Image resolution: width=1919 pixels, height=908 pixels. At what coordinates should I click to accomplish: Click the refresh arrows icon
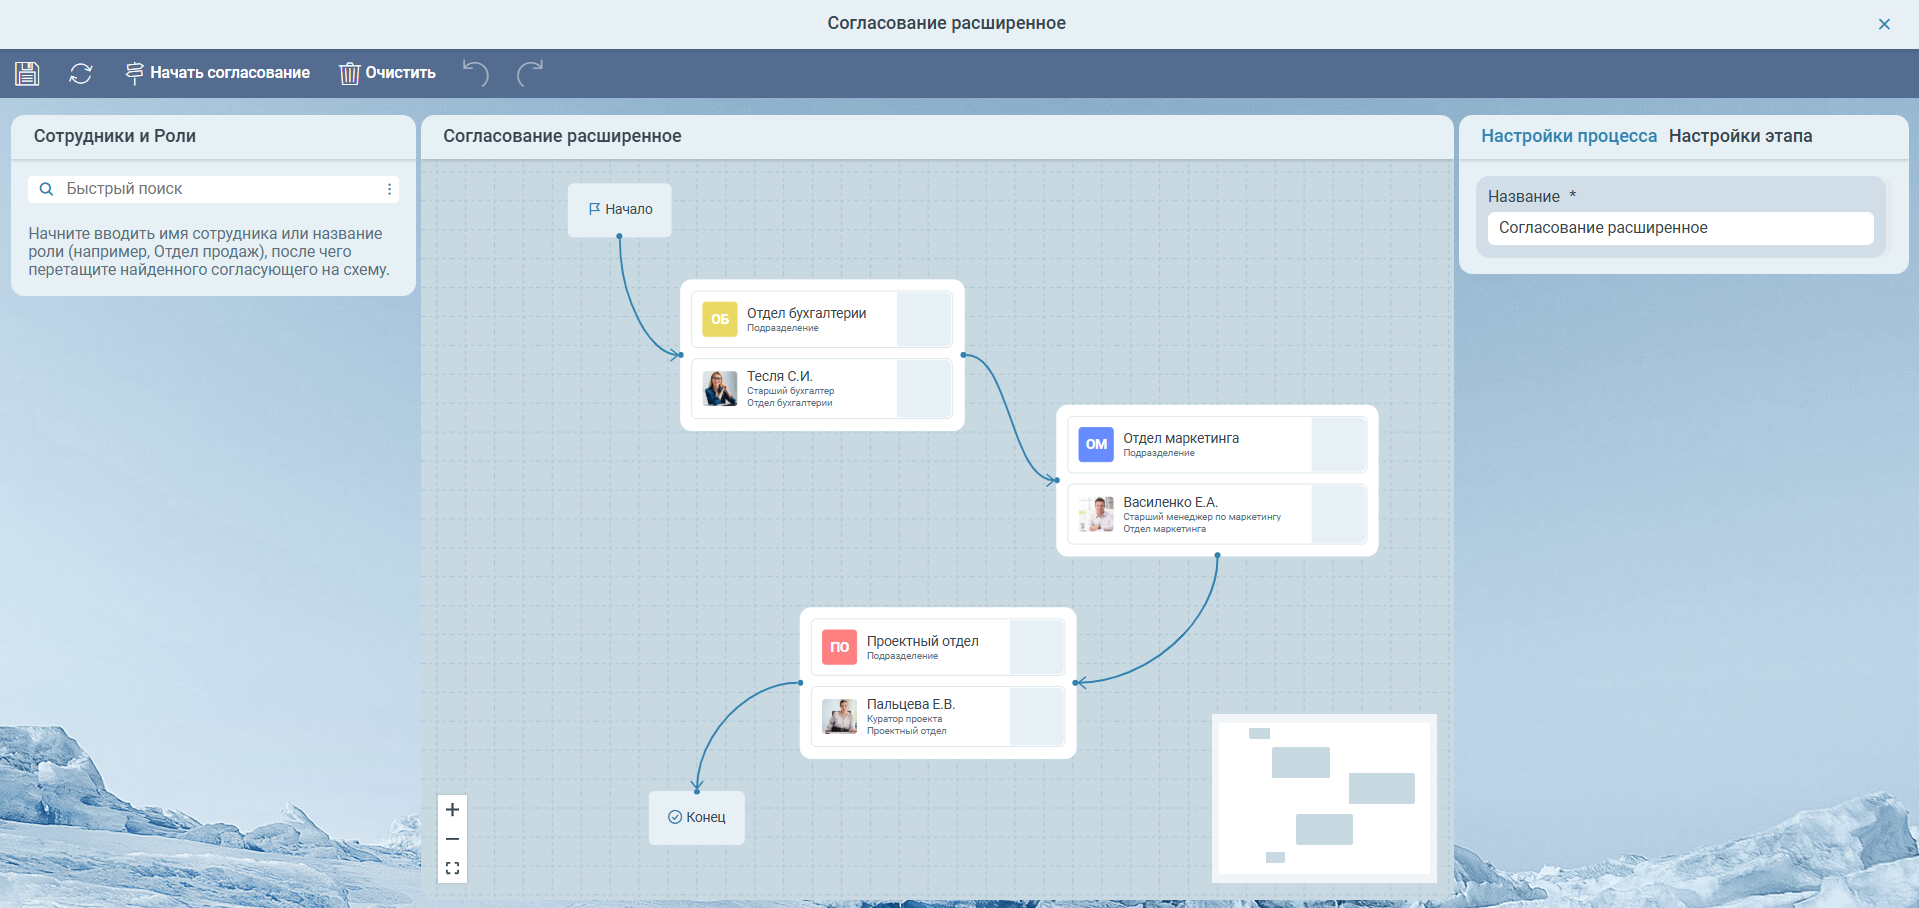[x=81, y=73]
